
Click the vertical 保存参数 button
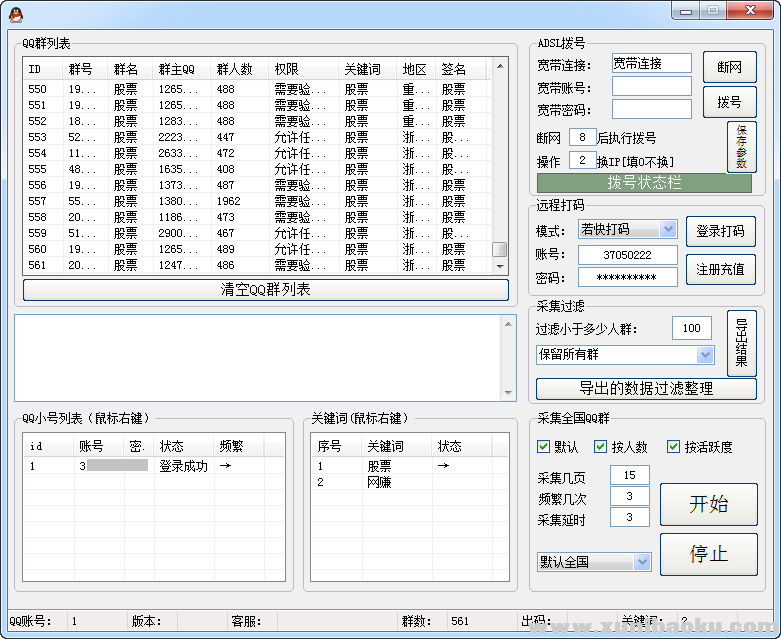pos(741,146)
